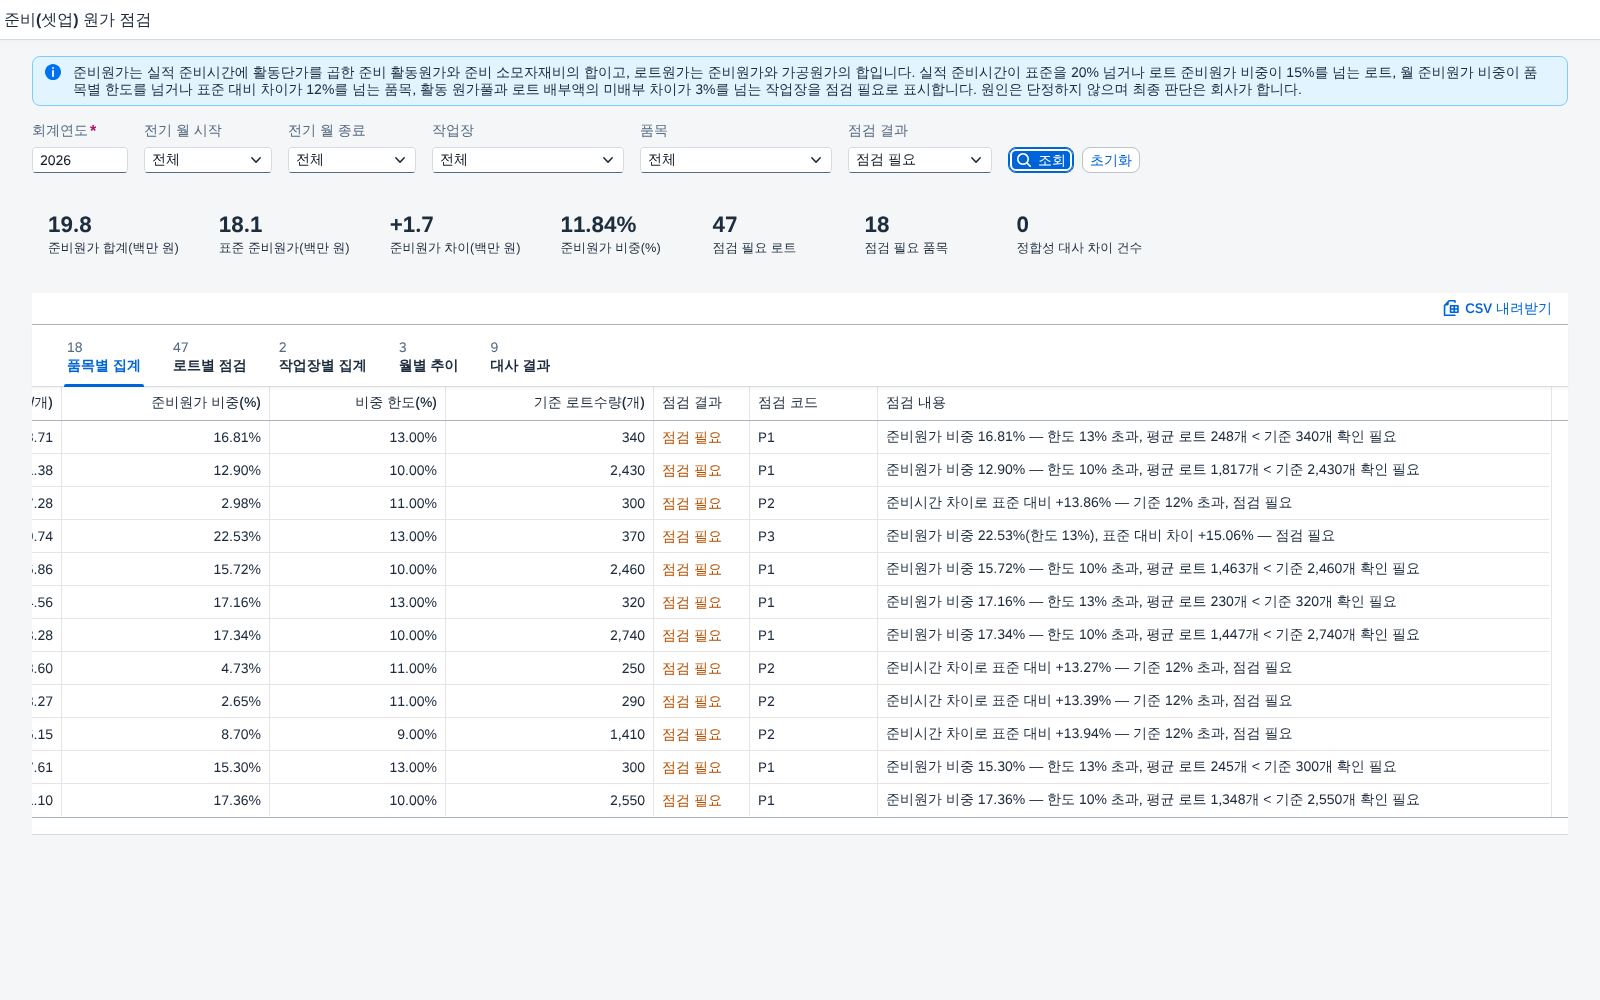Click the 회계연도 input field
The image size is (1600, 1000).
tap(80, 160)
